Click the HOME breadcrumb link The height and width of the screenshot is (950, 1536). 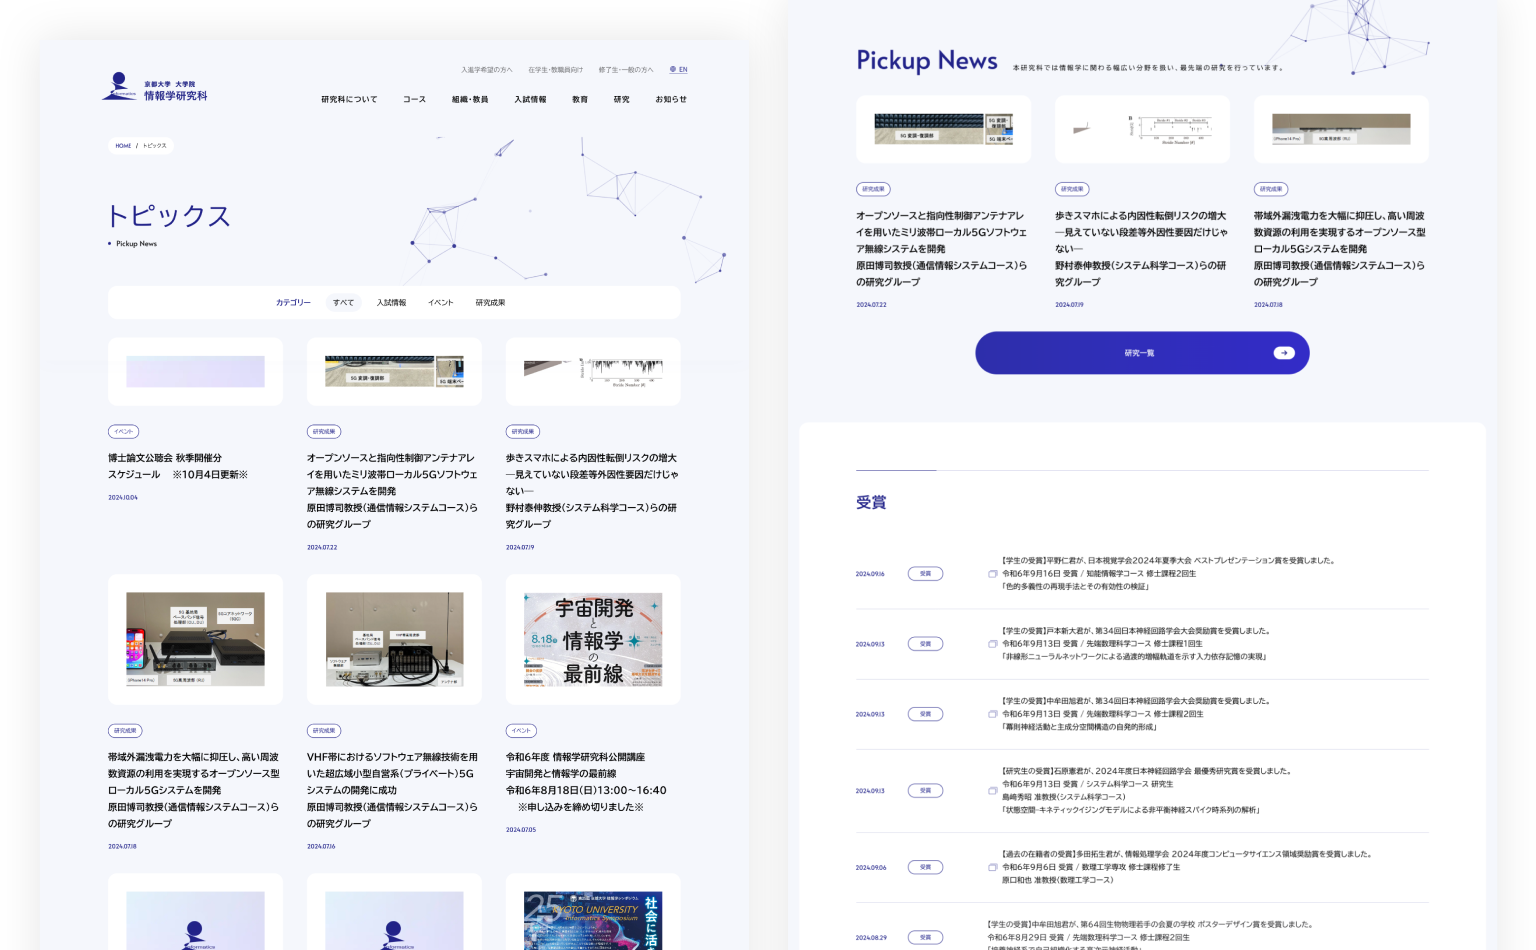[123, 146]
